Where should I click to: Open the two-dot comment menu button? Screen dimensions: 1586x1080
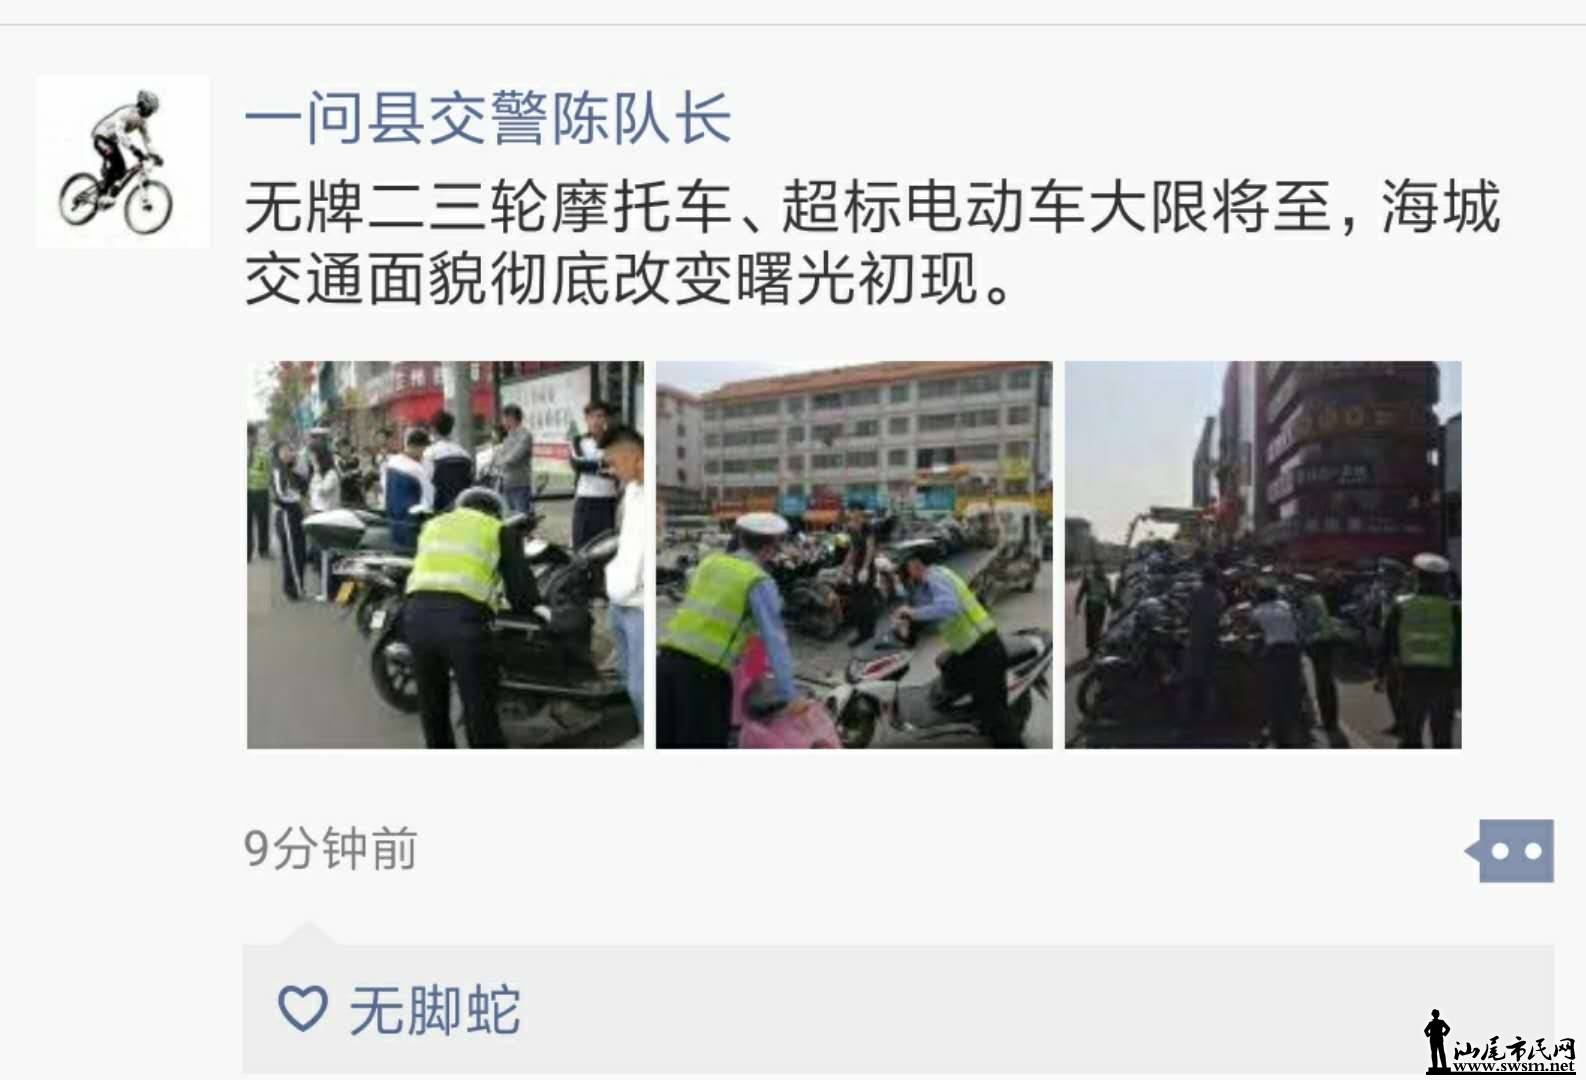[1510, 851]
